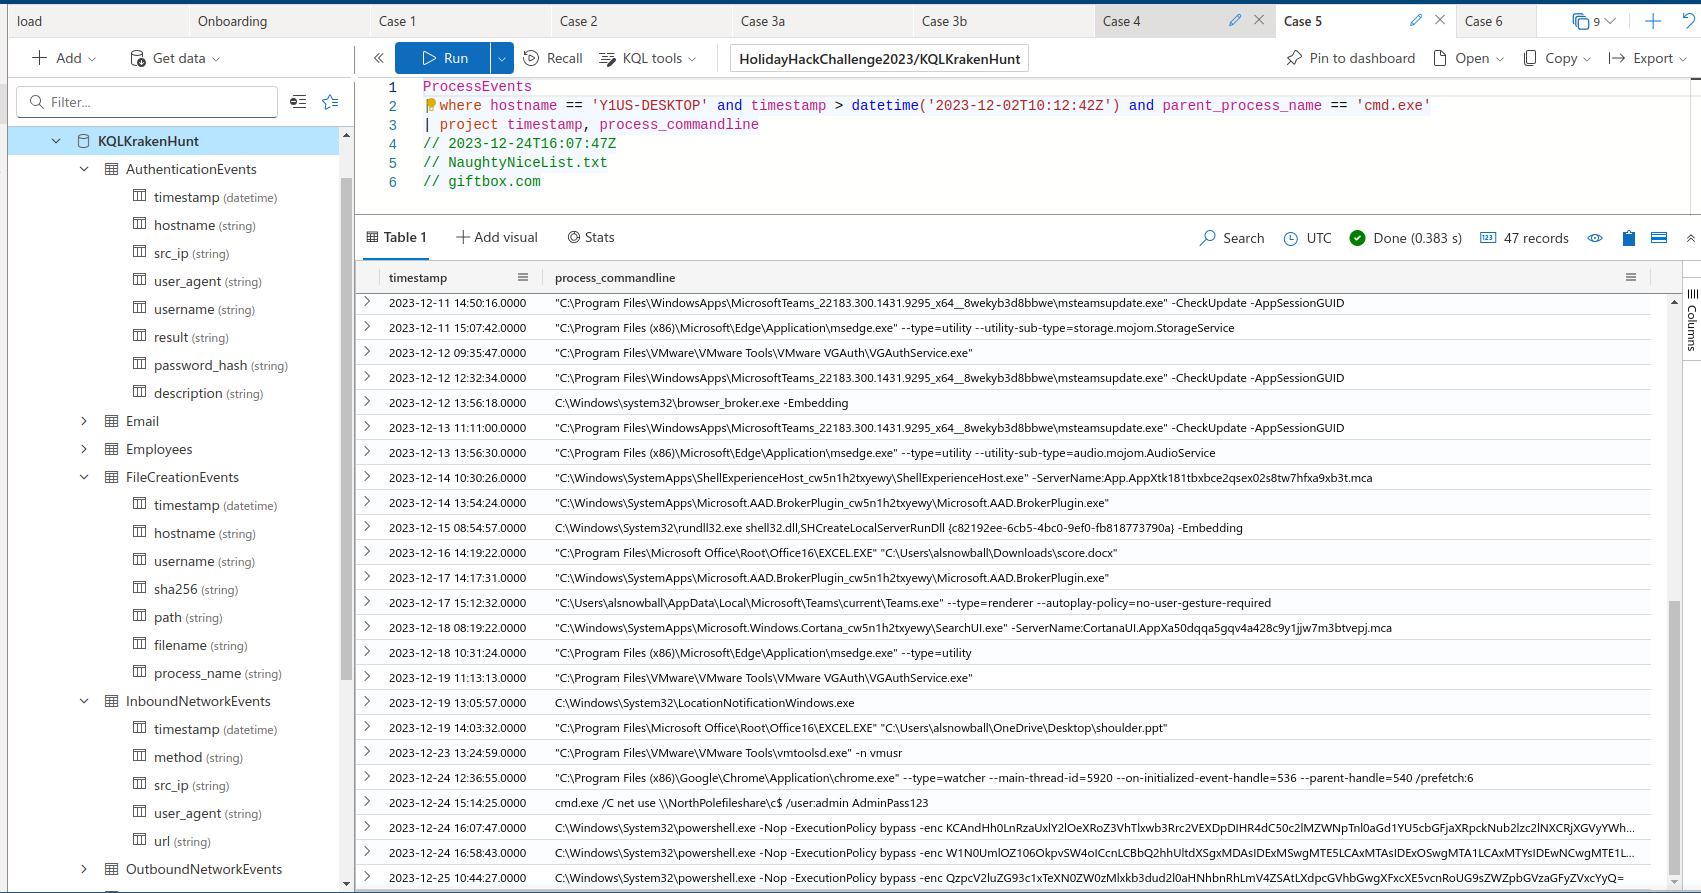Screen dimensions: 1701x893
Task: Click the cmd.exe net use command cell
Action: (x=741, y=803)
